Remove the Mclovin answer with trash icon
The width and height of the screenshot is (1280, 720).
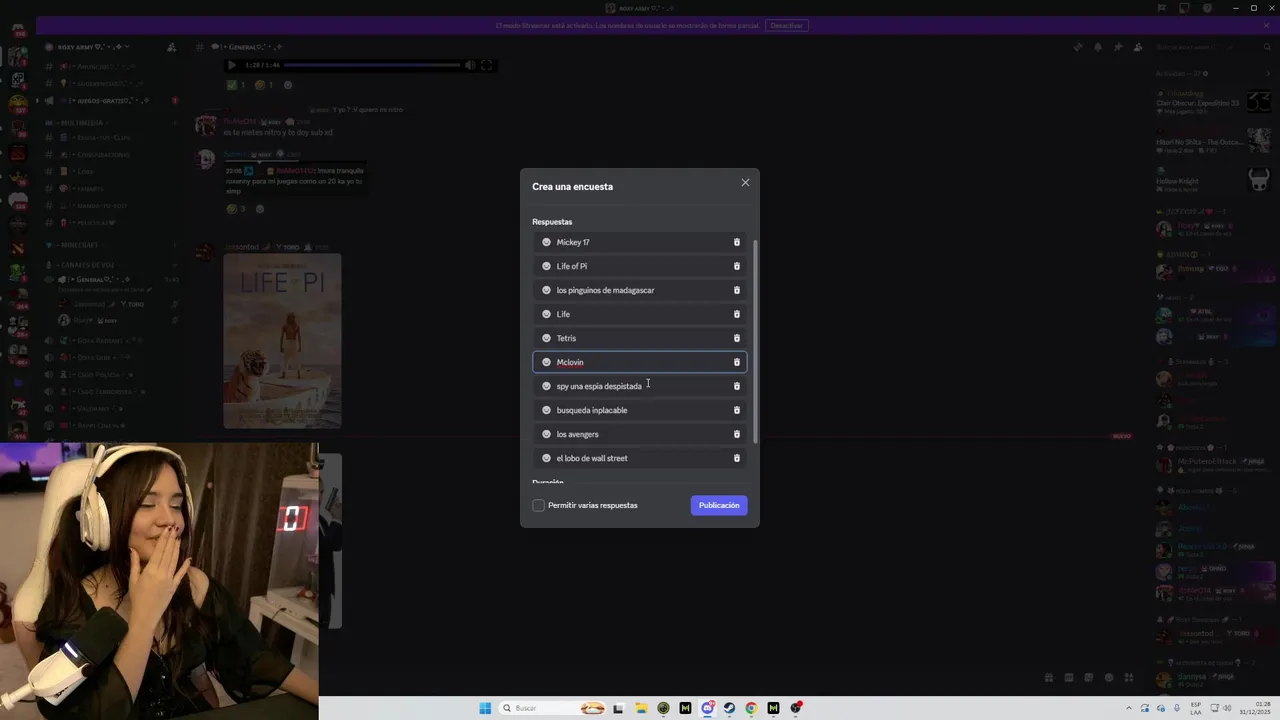[x=737, y=362]
